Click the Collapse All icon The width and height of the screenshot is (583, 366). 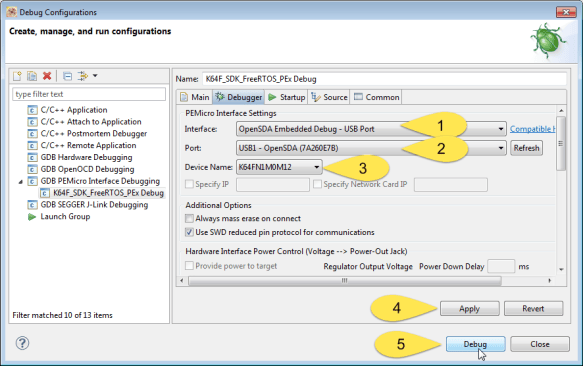tap(67, 76)
